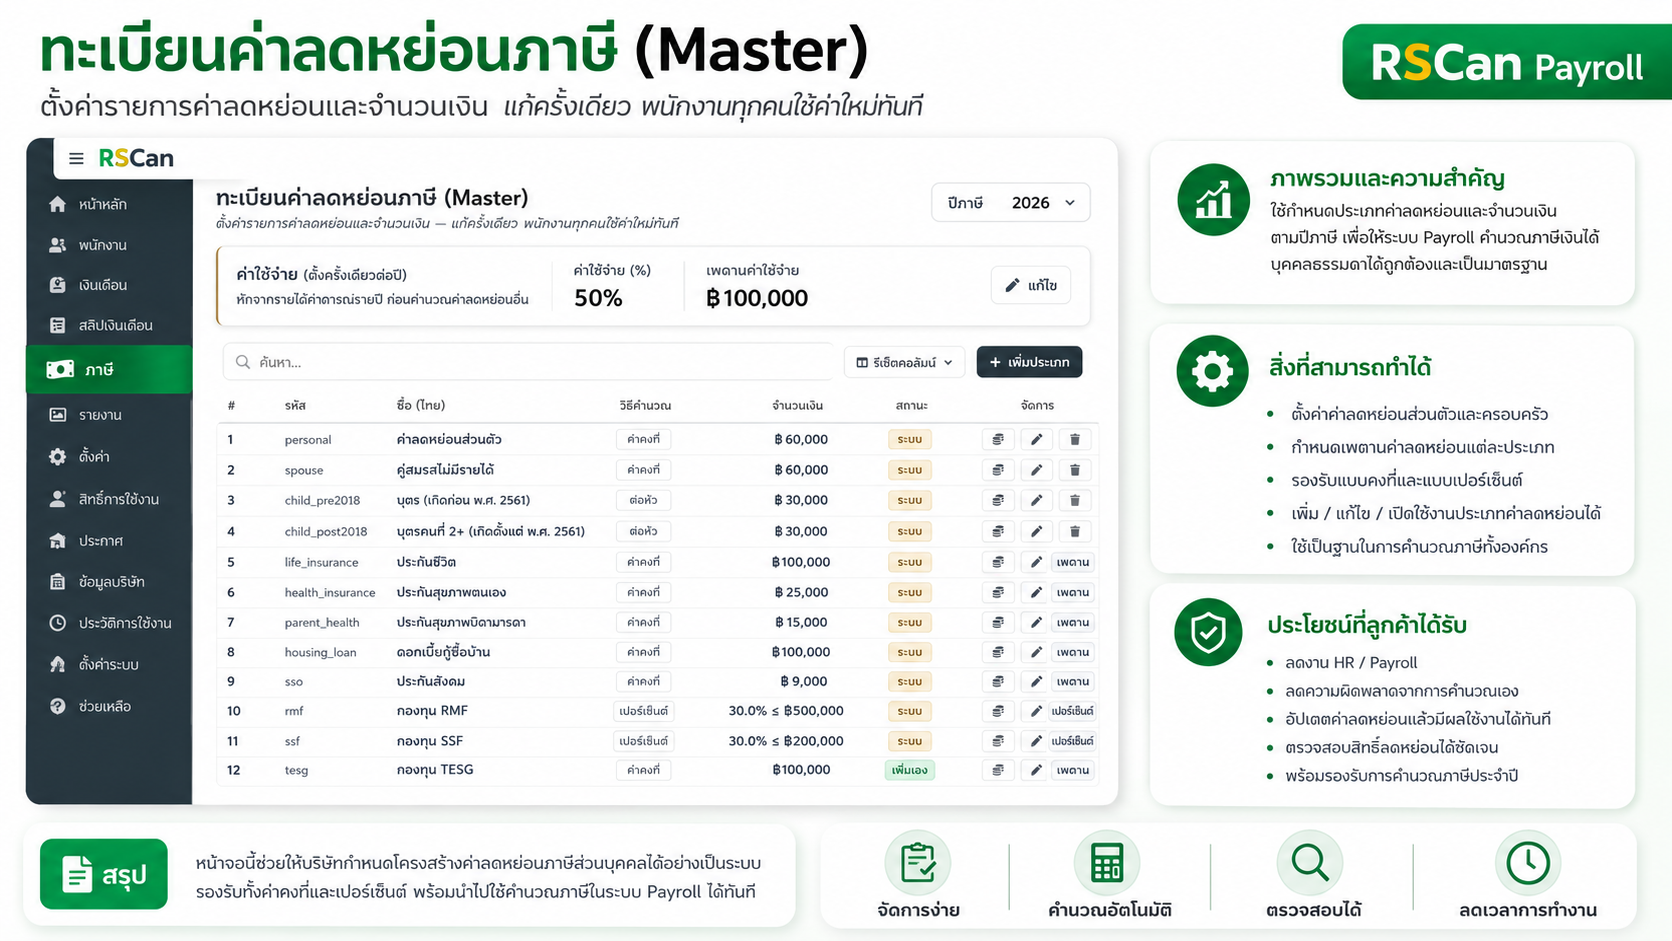
Task: Edit the spouse row with pencil icon
Action: click(x=1036, y=470)
